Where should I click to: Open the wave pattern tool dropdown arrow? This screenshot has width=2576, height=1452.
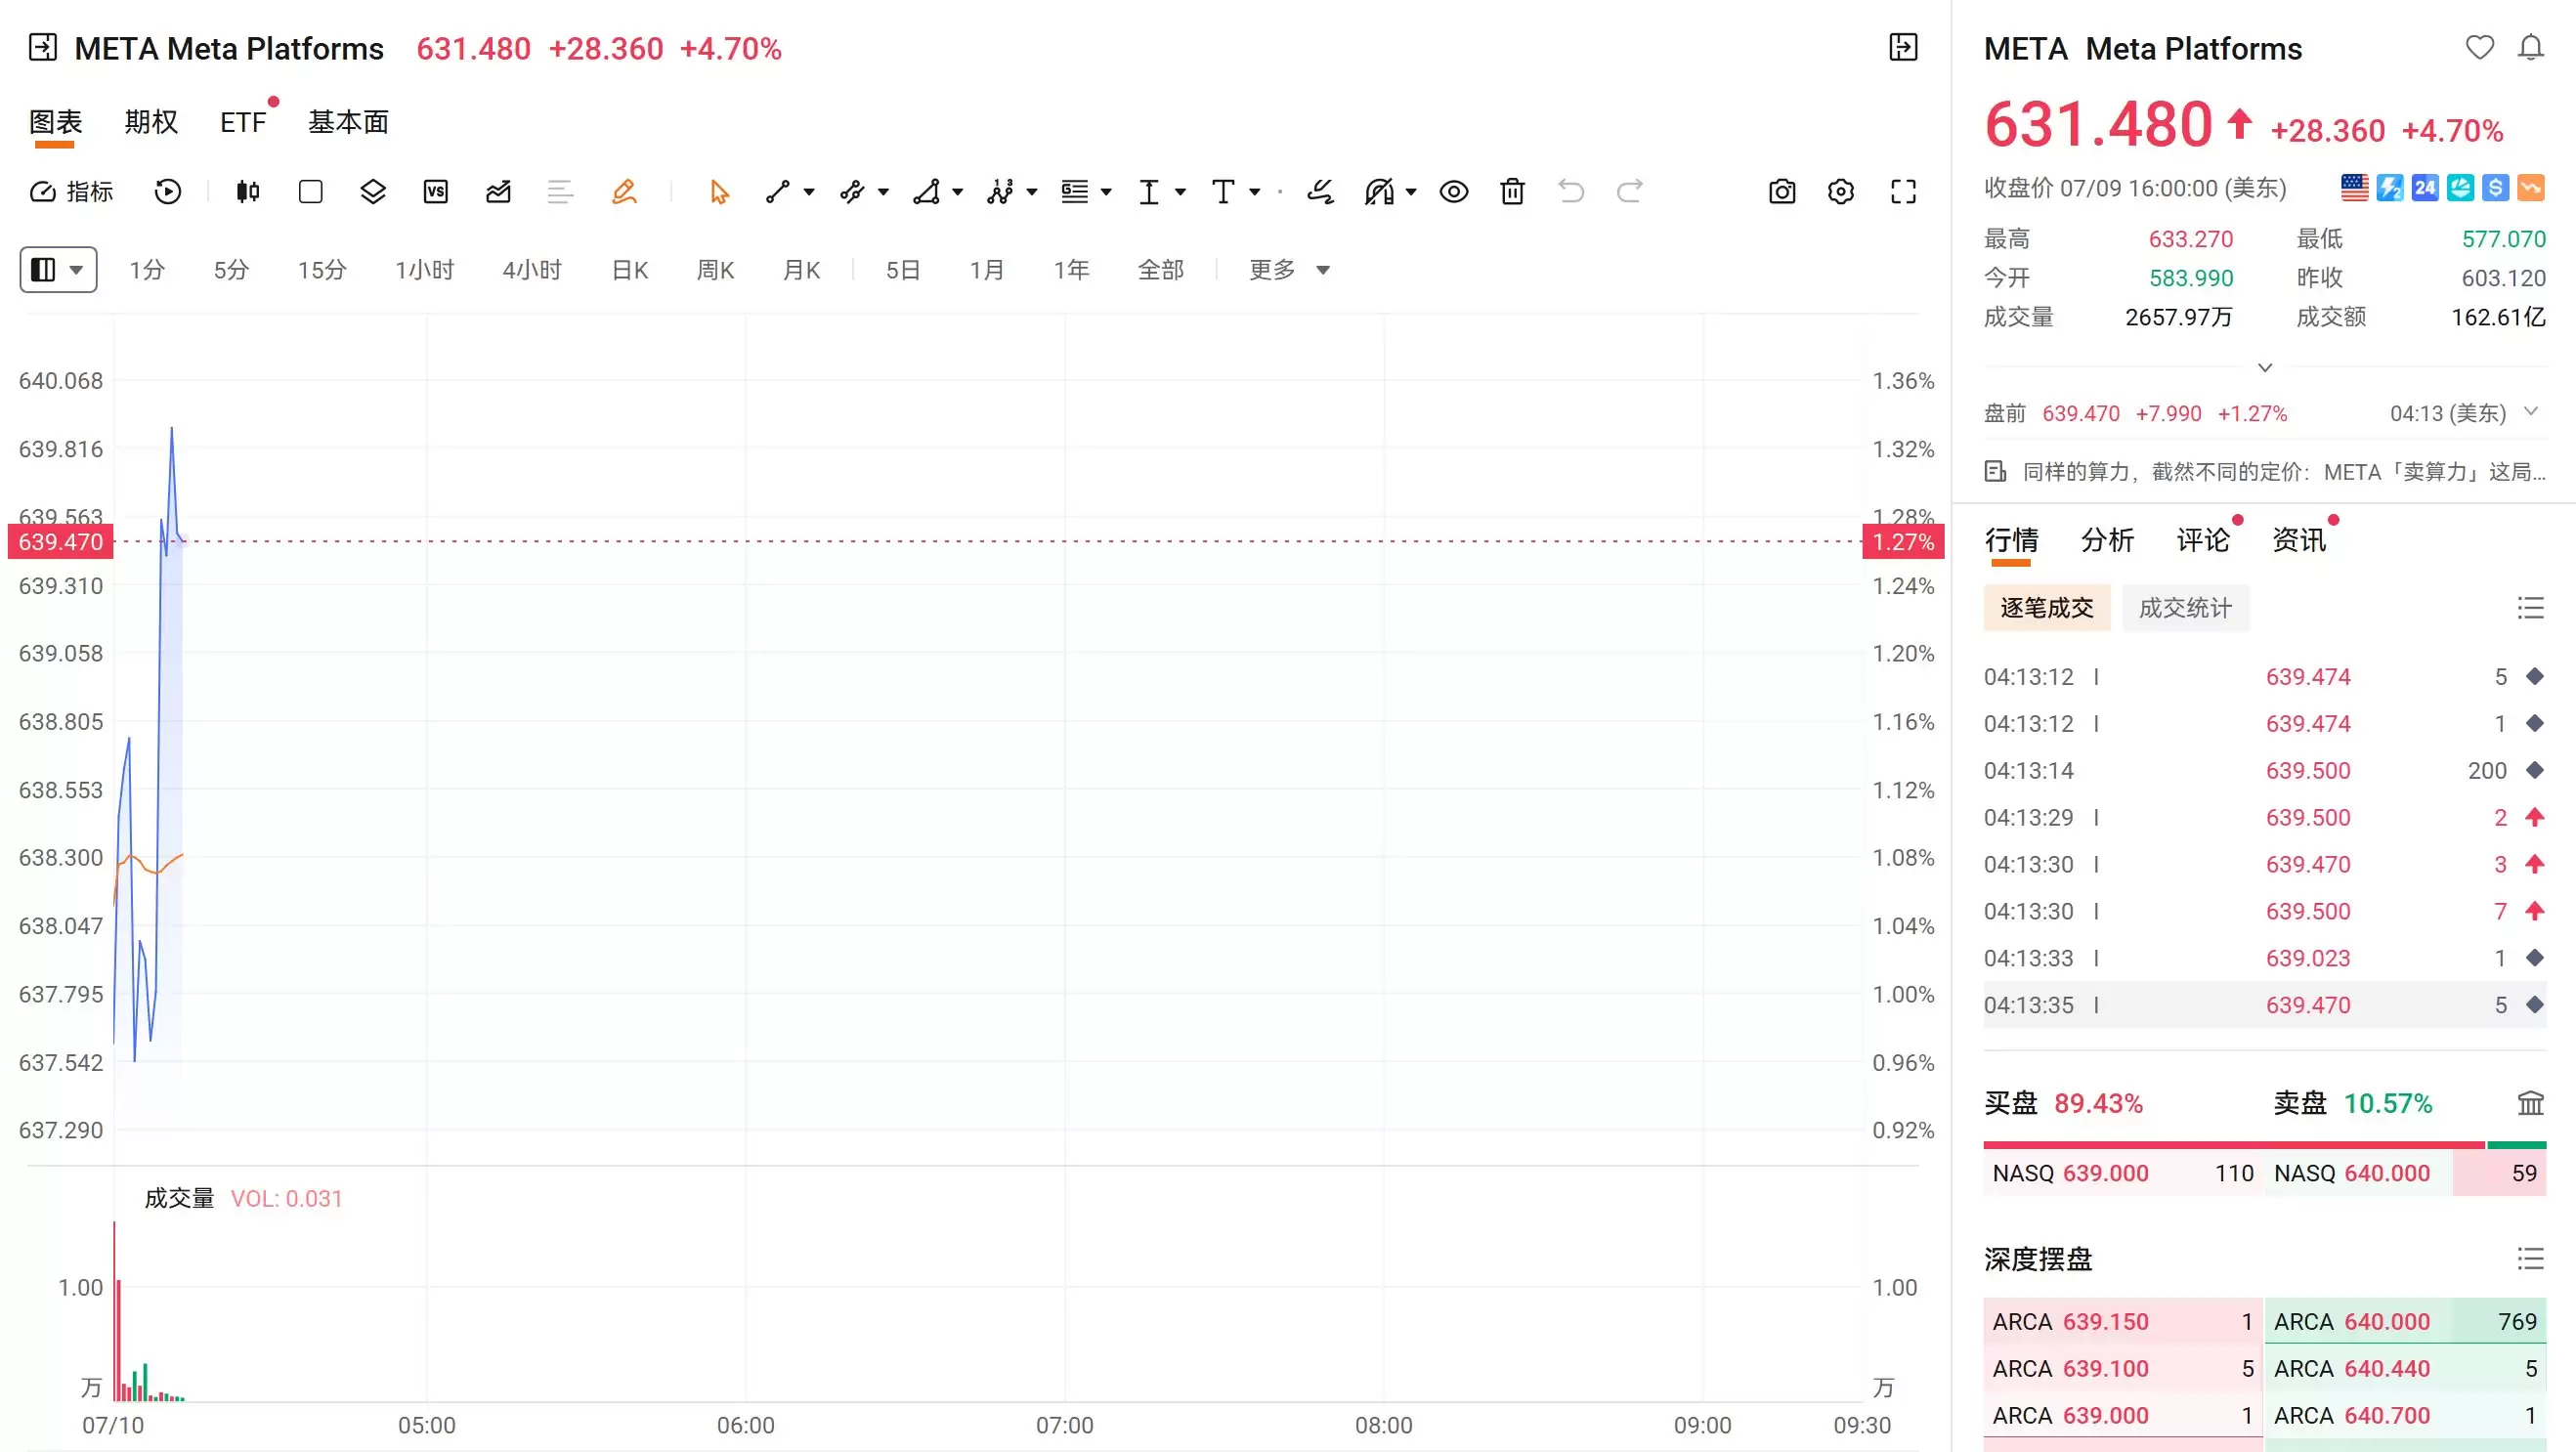[x=1032, y=191]
